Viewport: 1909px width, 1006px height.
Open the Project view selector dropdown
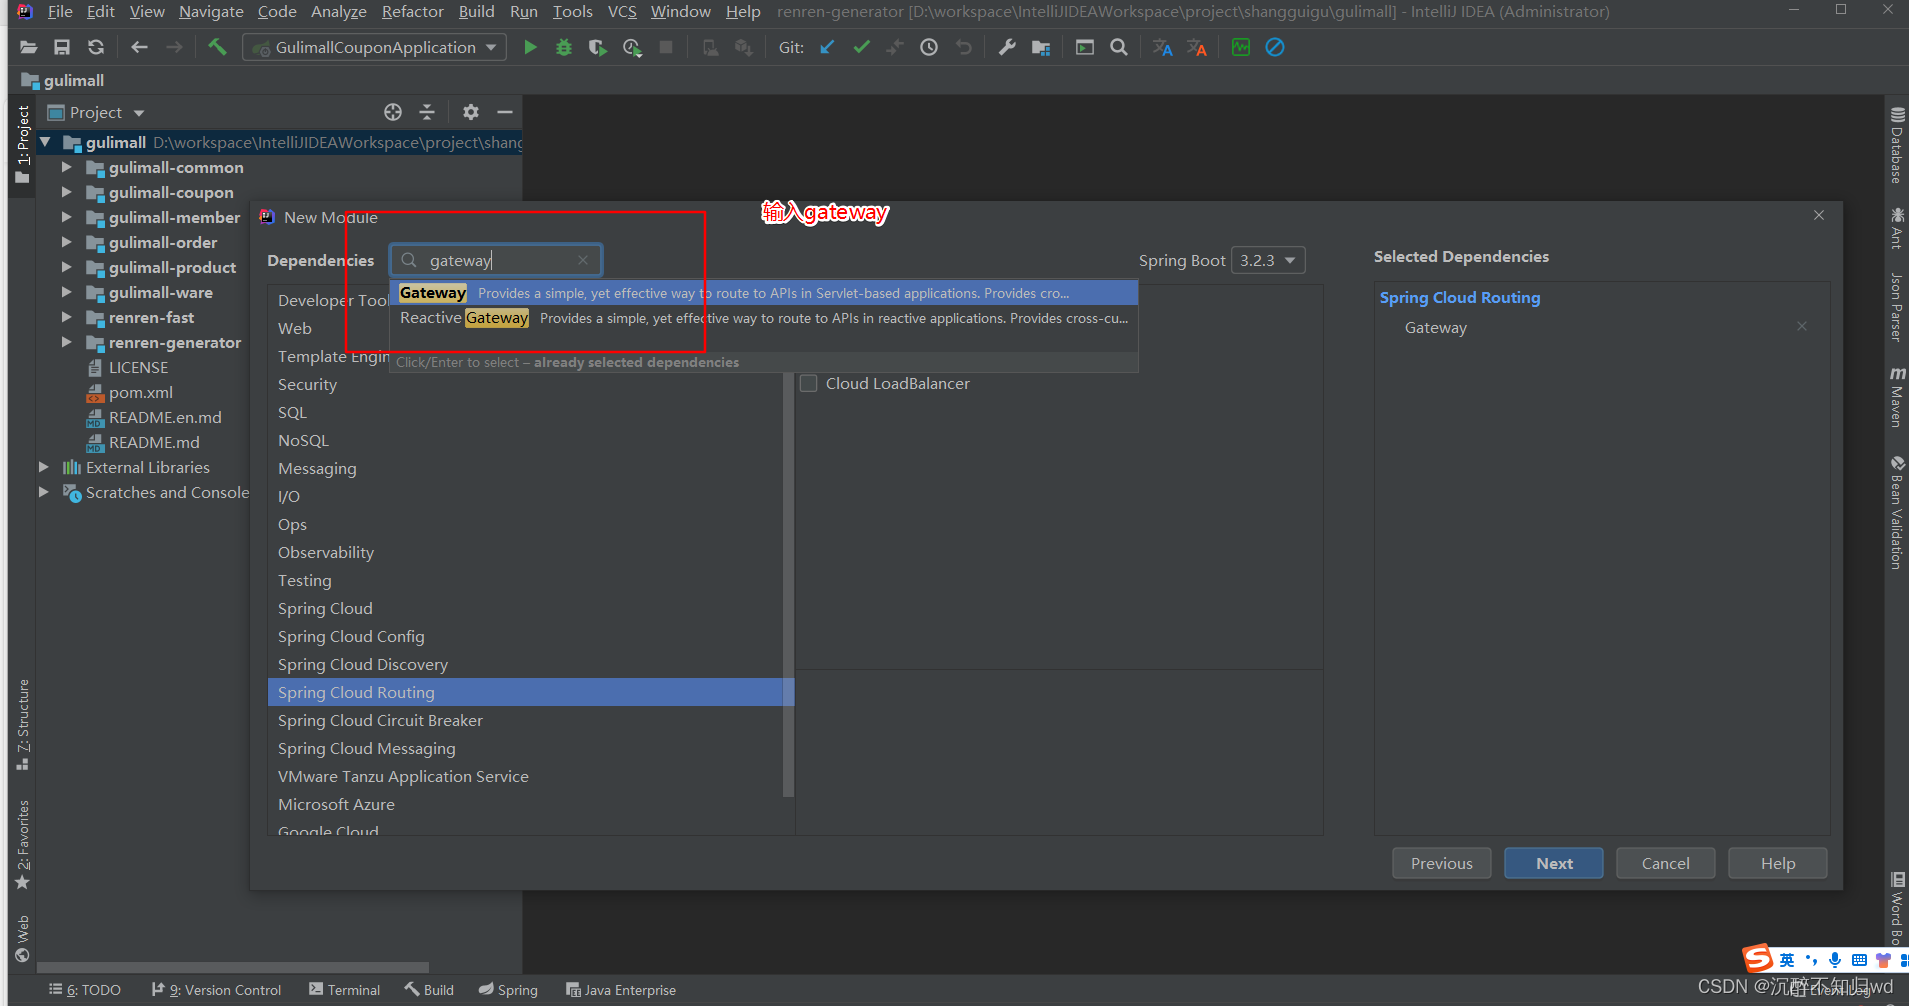click(x=96, y=112)
